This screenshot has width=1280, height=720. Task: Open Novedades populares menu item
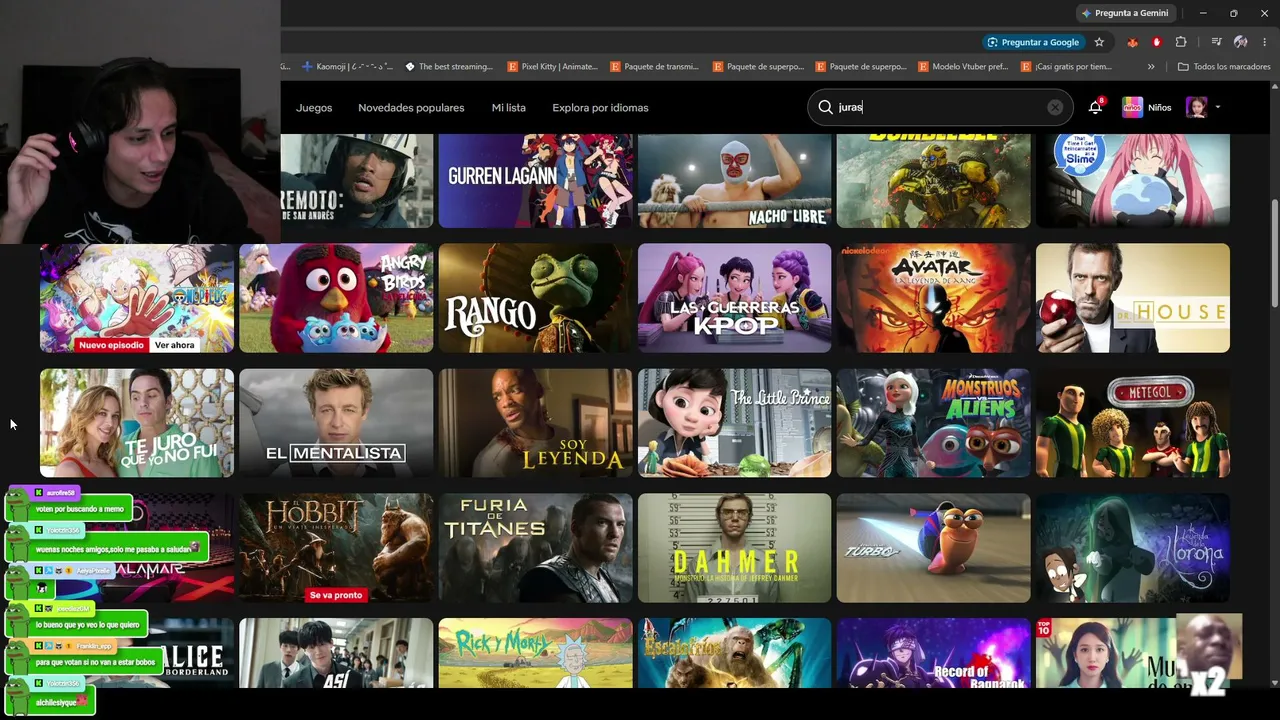(x=411, y=108)
